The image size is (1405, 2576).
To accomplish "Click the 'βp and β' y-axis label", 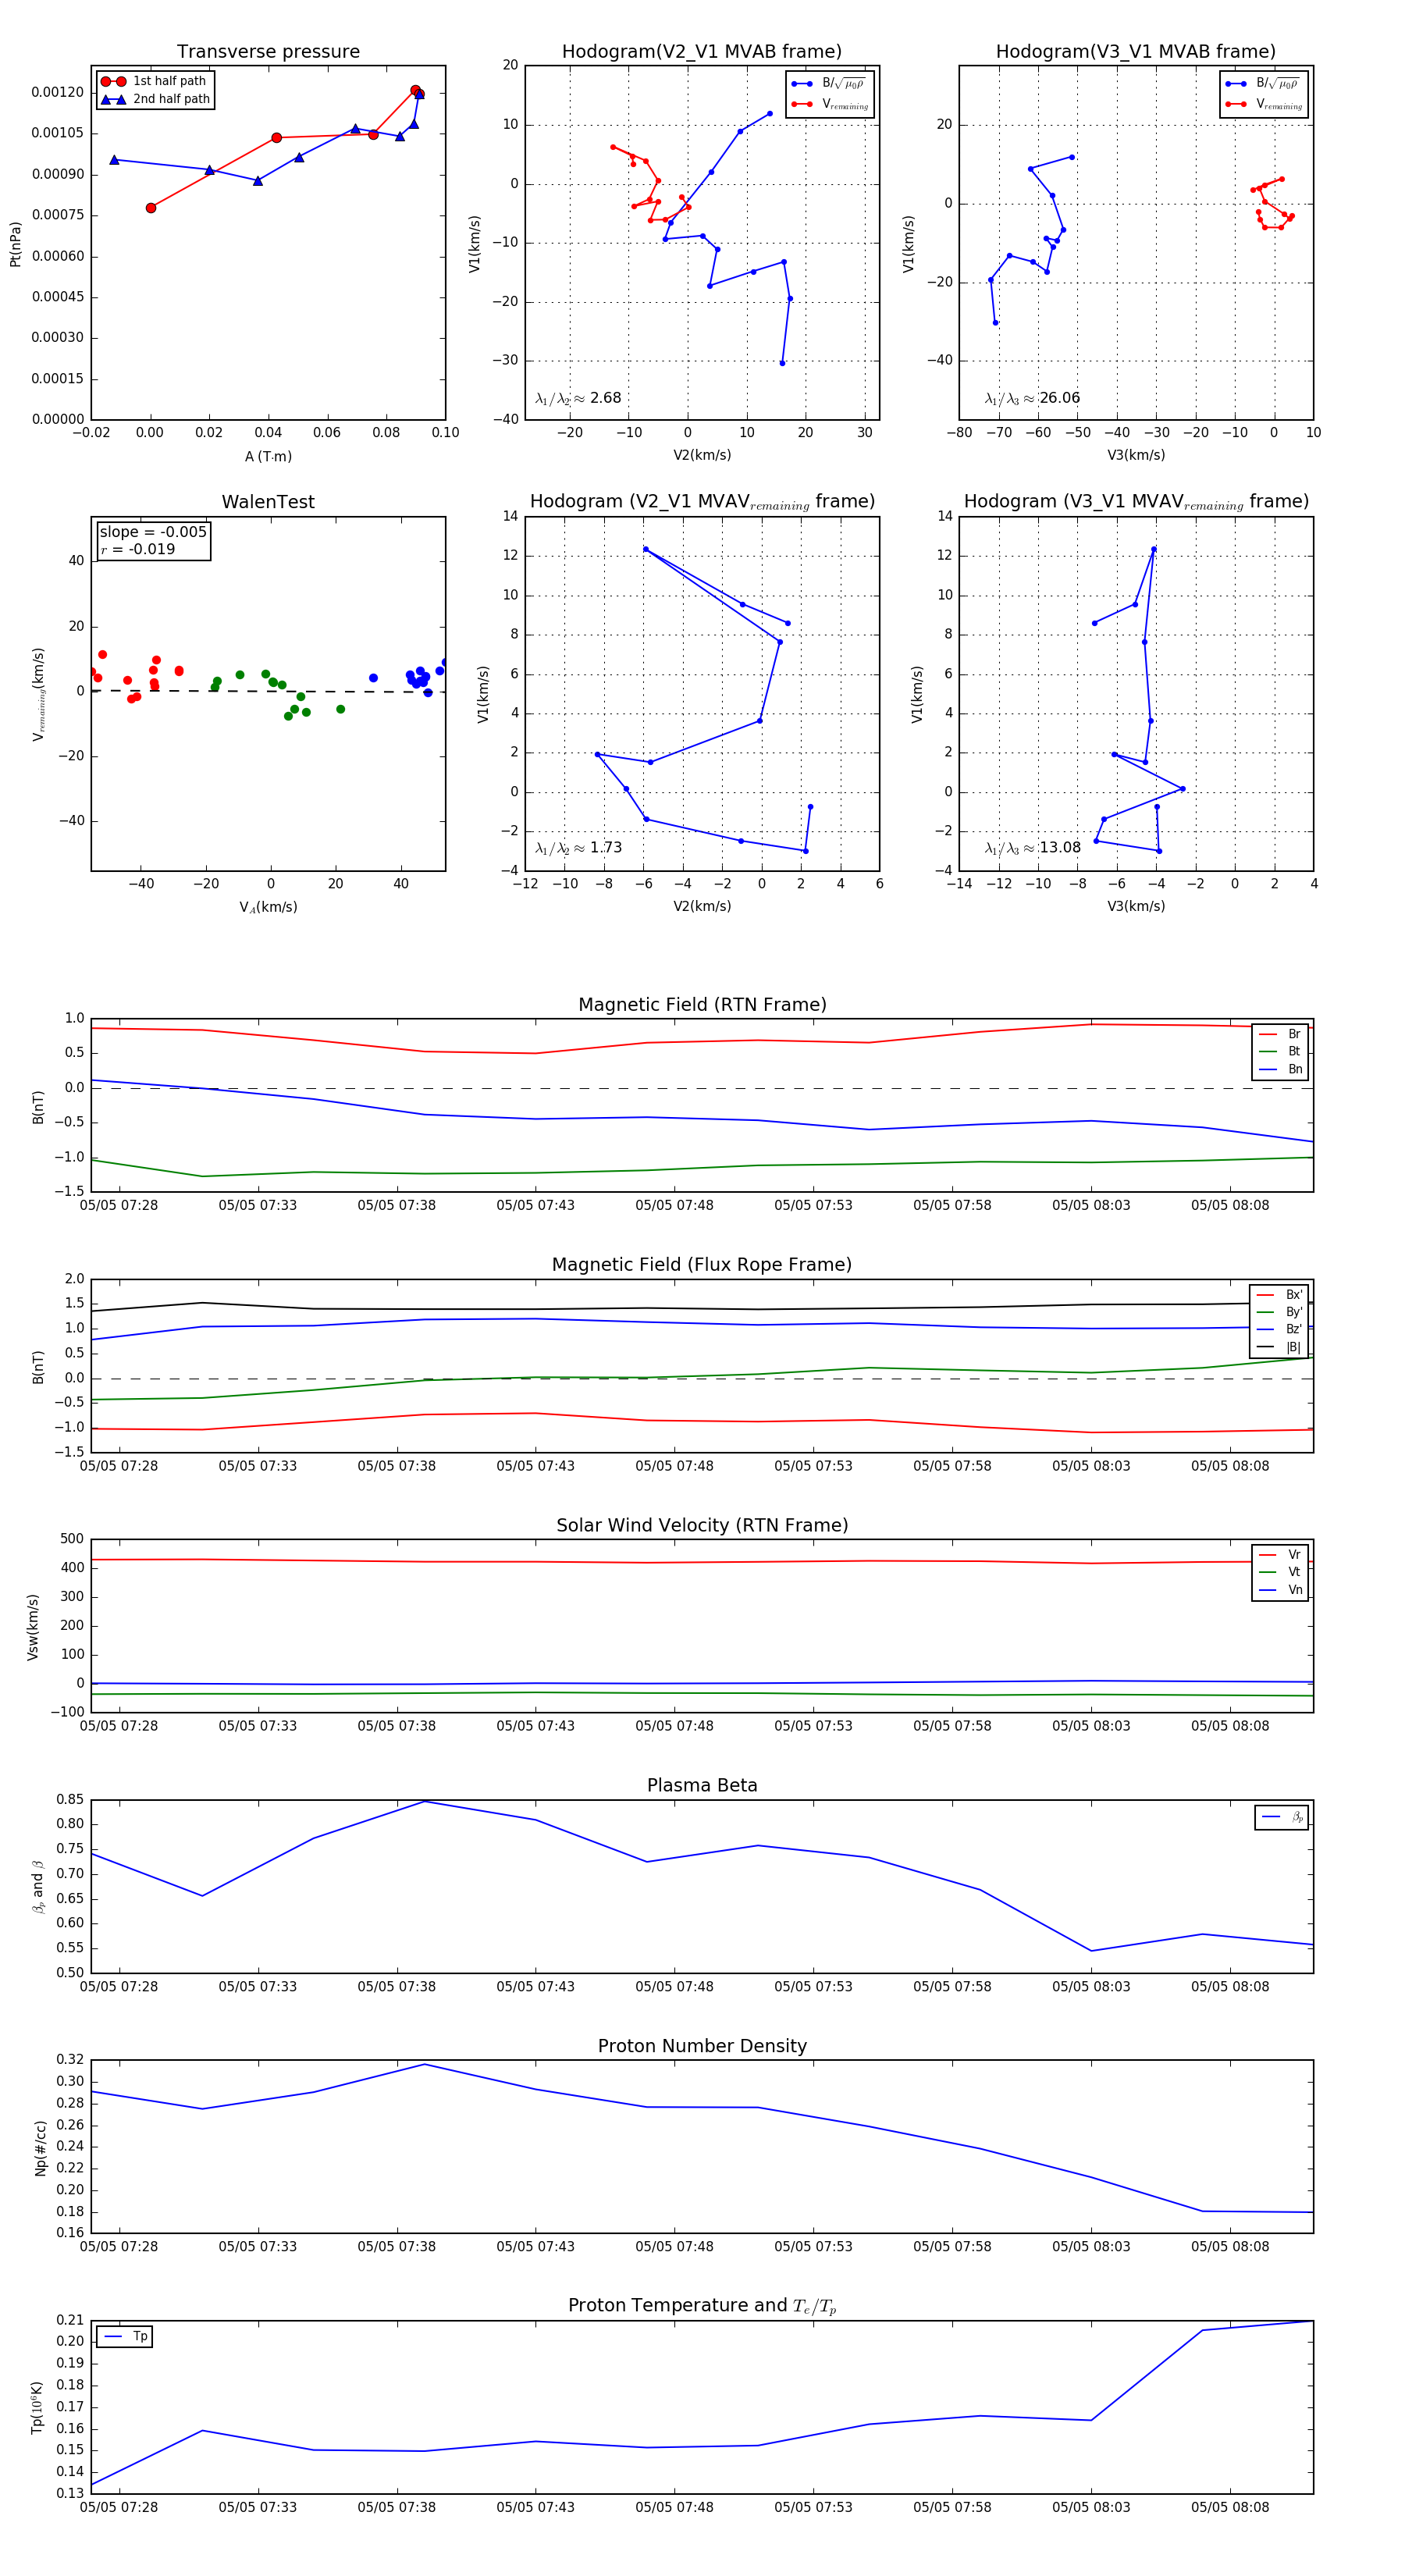I will (38, 1887).
